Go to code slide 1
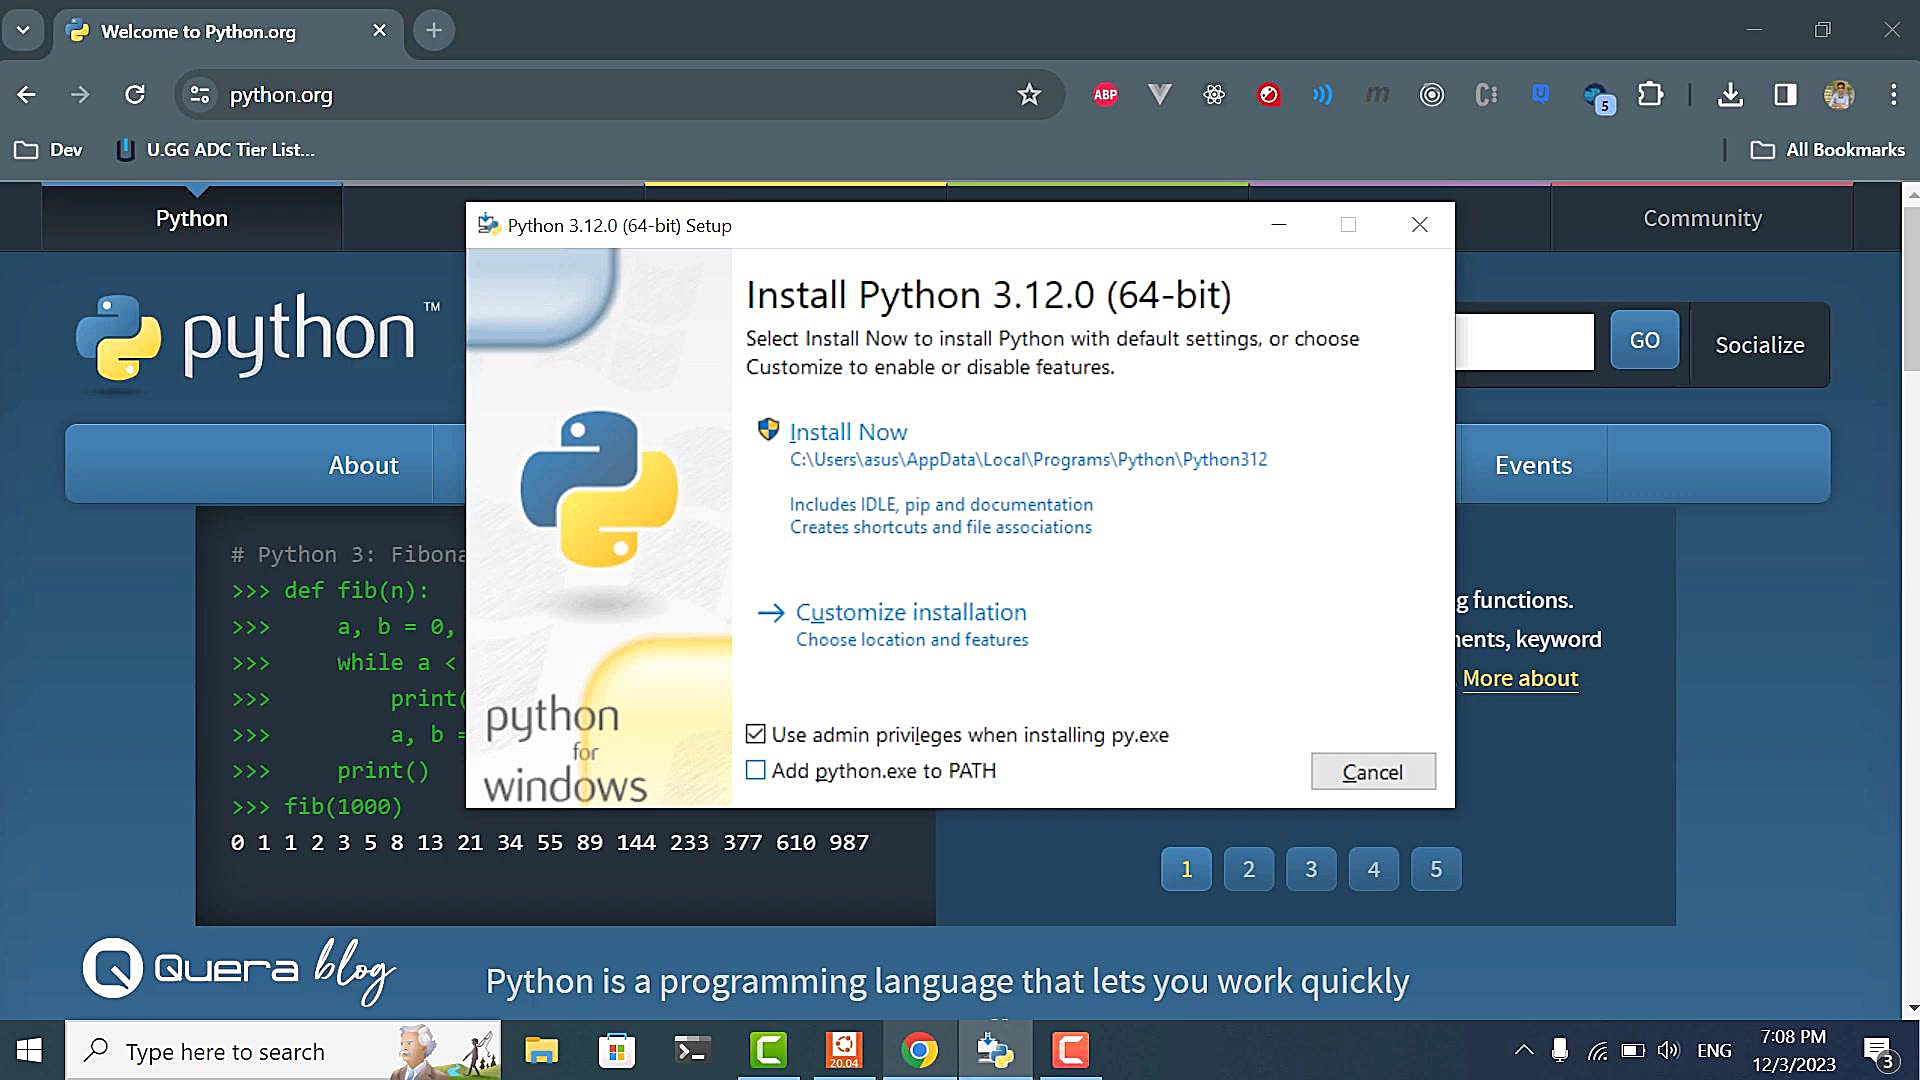The width and height of the screenshot is (1920, 1080). point(1186,869)
